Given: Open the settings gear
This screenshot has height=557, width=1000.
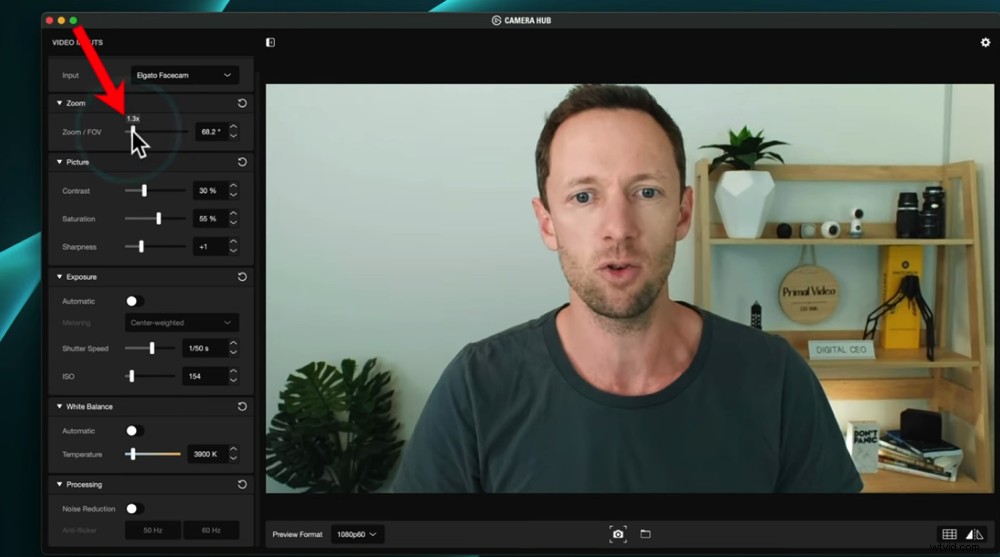Looking at the screenshot, I should coord(985,42).
